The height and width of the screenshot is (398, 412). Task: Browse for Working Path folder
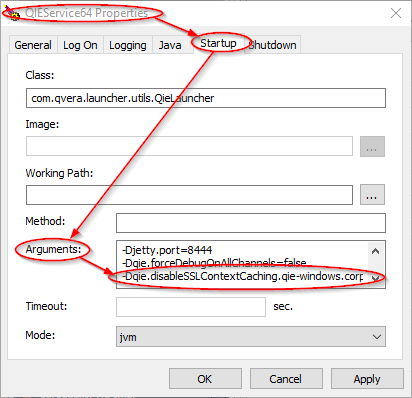(372, 195)
